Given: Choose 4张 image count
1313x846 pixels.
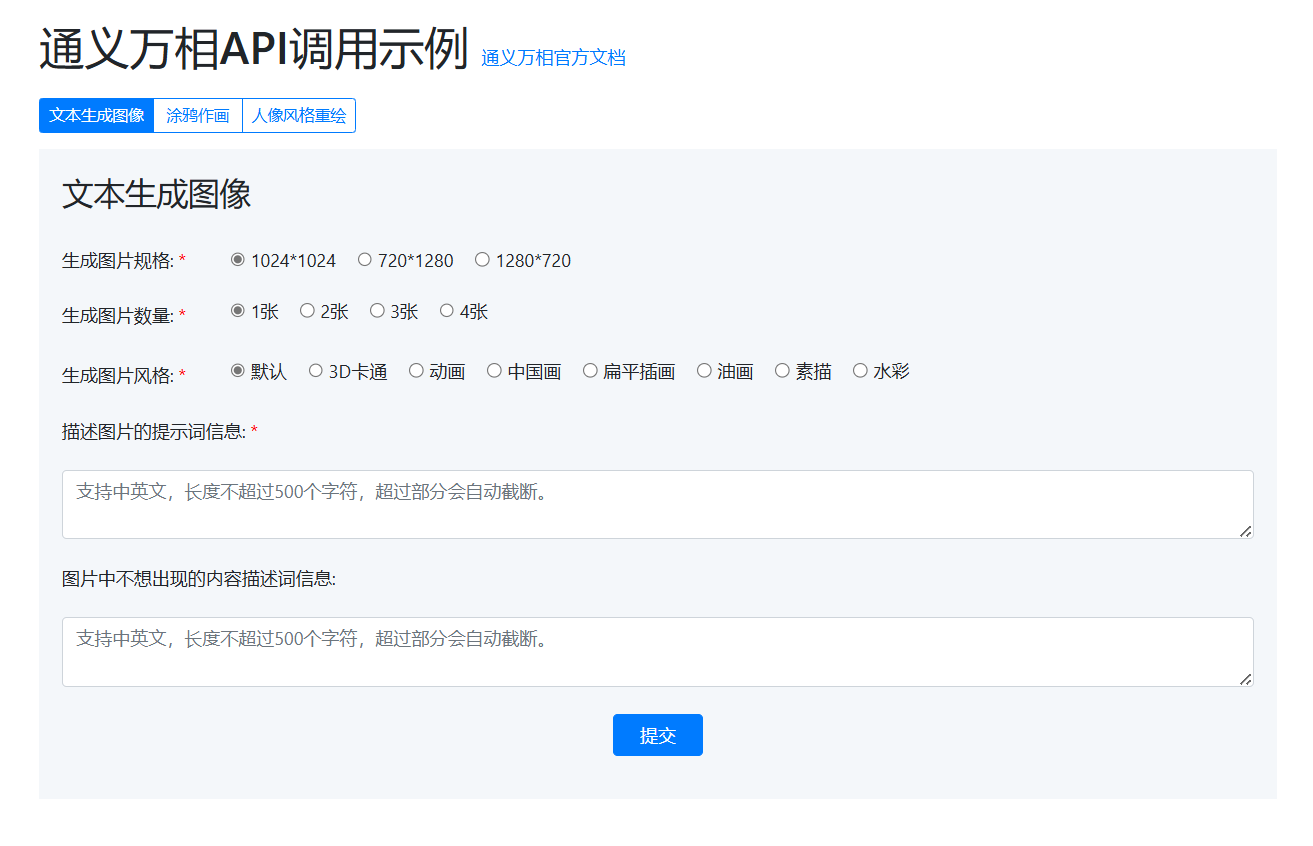Looking at the screenshot, I should [447, 311].
